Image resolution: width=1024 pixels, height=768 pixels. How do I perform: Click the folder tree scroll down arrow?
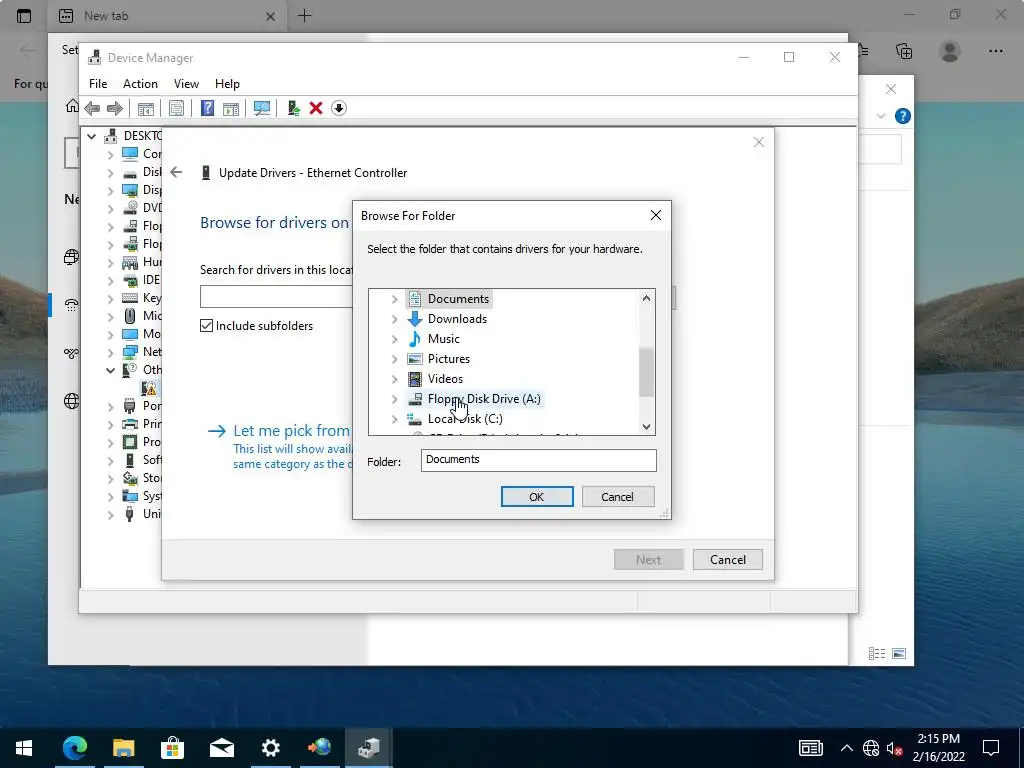coord(646,427)
